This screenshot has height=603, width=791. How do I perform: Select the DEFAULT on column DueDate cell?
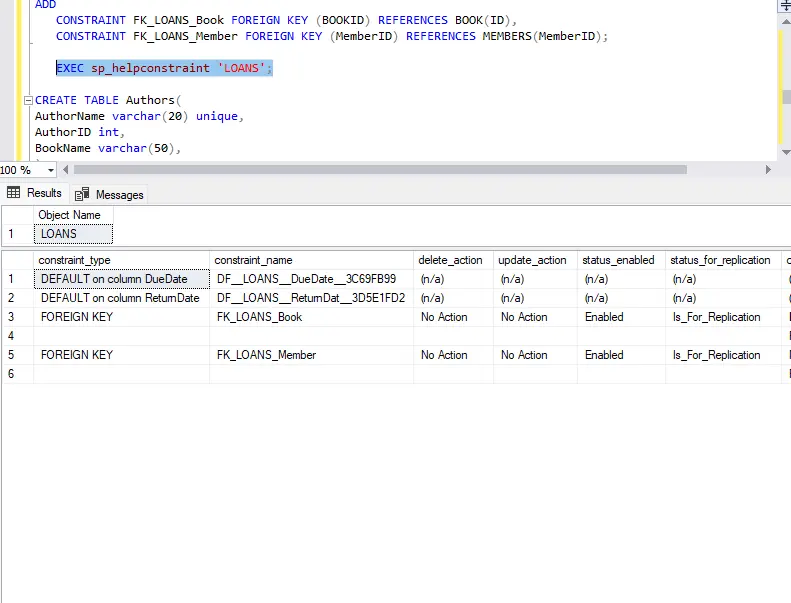pos(122,279)
